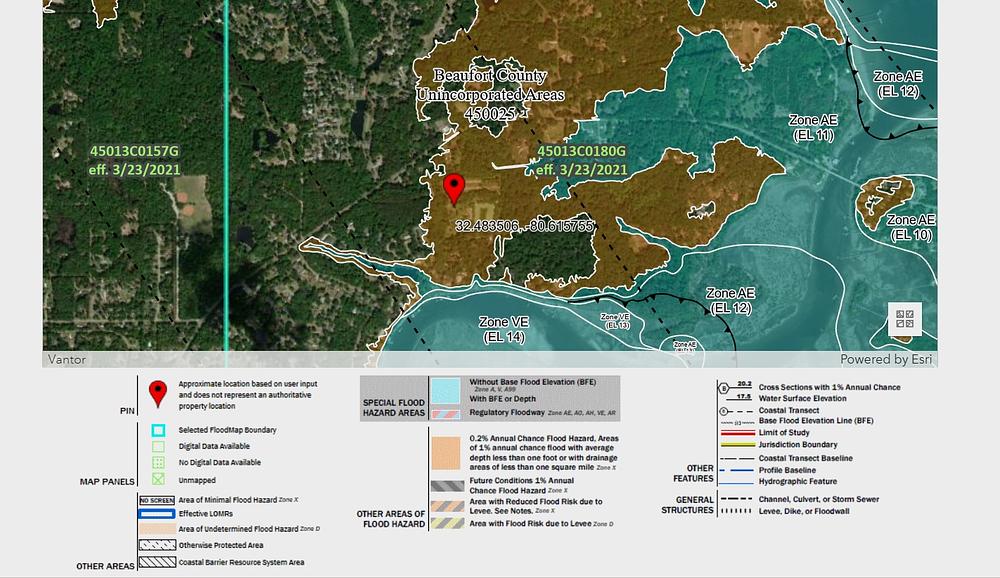Click the Effective LOMRs blue rectangle icon

pyautogui.click(x=157, y=514)
